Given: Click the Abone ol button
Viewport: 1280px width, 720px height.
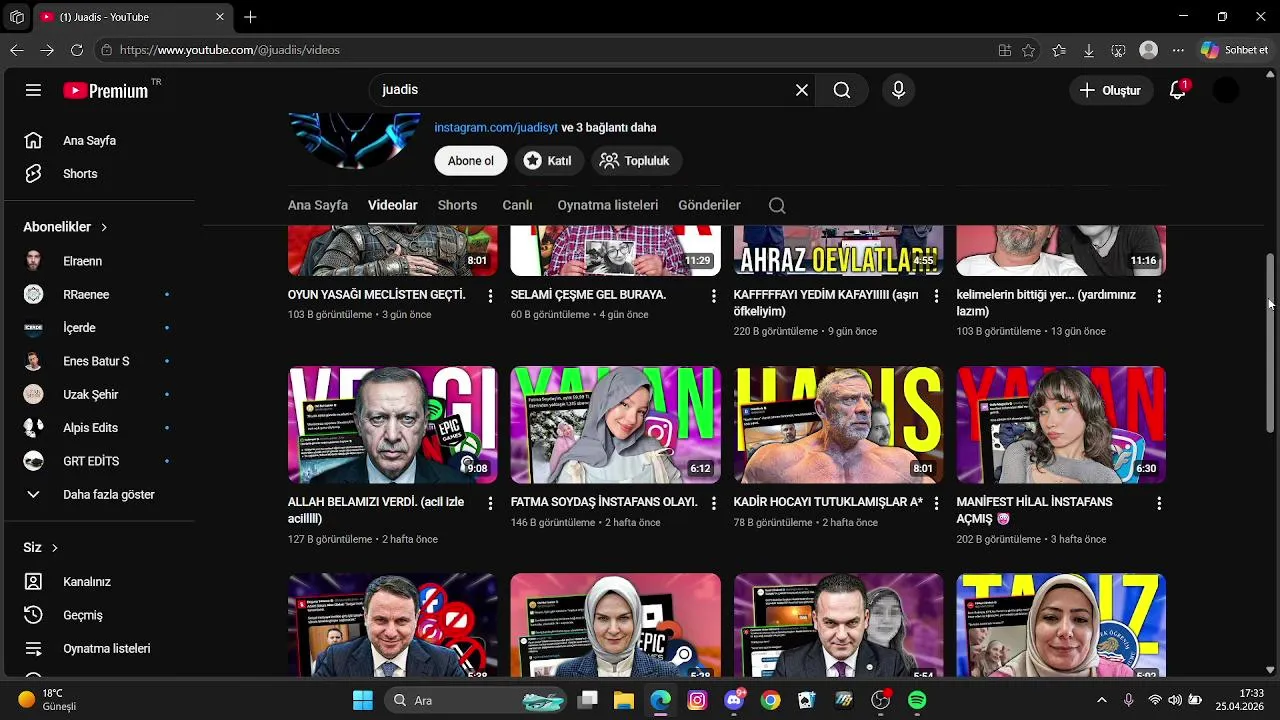Looking at the screenshot, I should click(x=471, y=161).
